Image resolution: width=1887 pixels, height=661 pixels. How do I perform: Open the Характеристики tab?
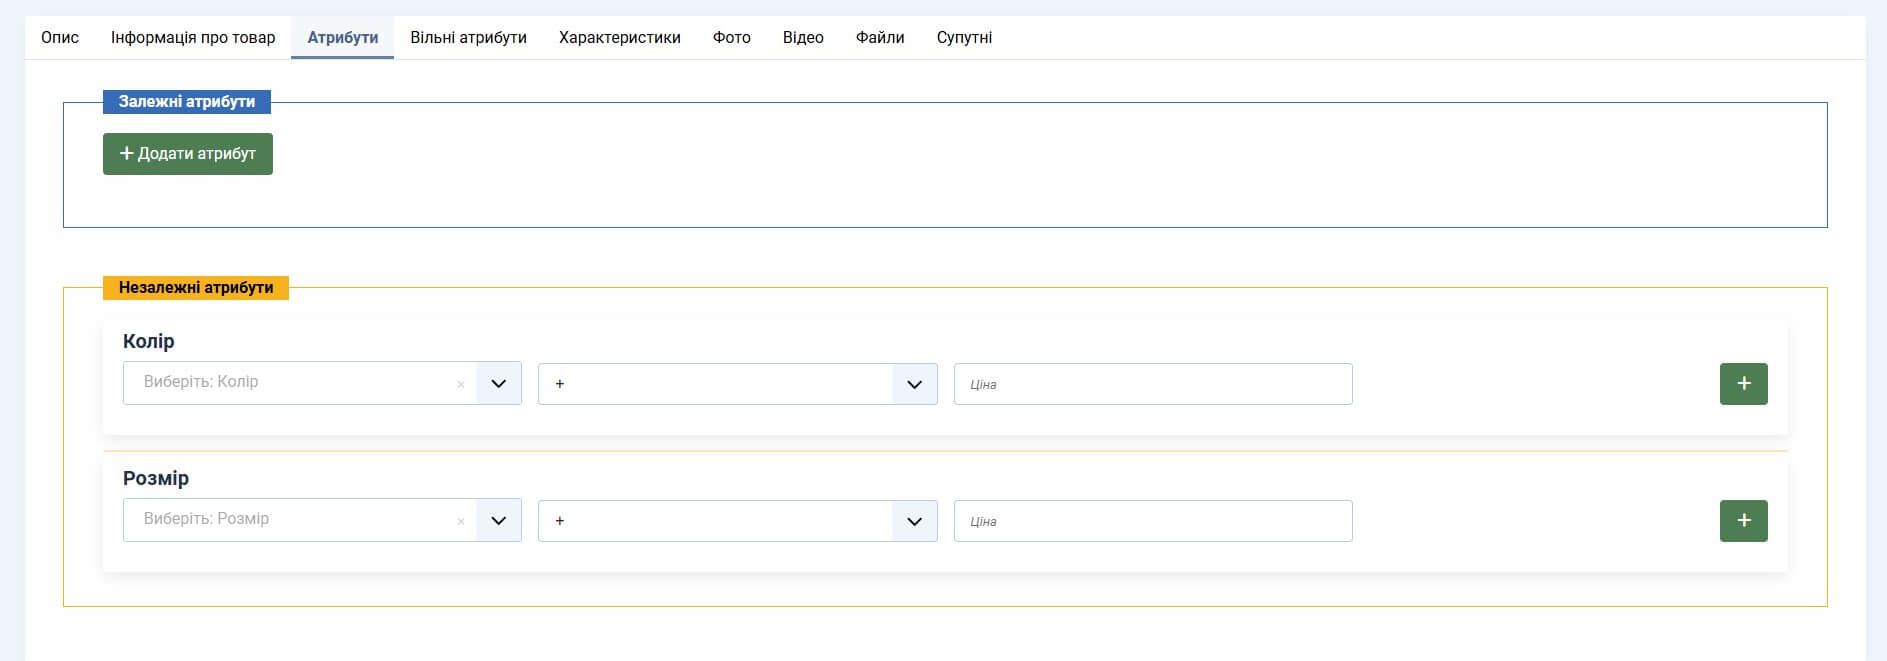tap(619, 38)
